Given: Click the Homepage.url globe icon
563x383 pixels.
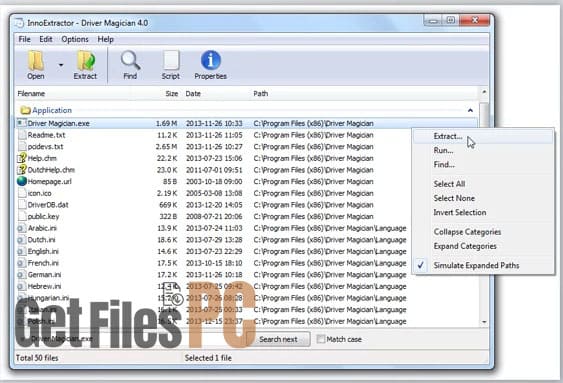Looking at the screenshot, I should click(x=22, y=181).
